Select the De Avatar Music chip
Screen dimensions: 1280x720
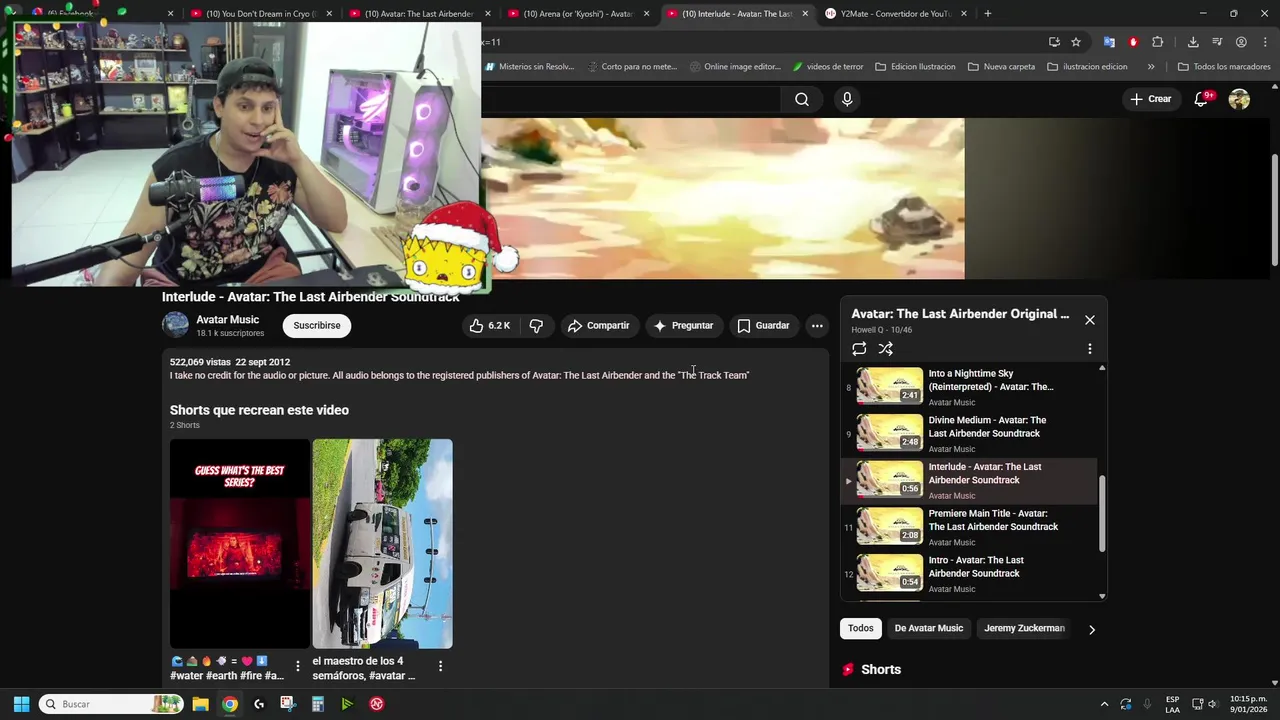tap(929, 629)
